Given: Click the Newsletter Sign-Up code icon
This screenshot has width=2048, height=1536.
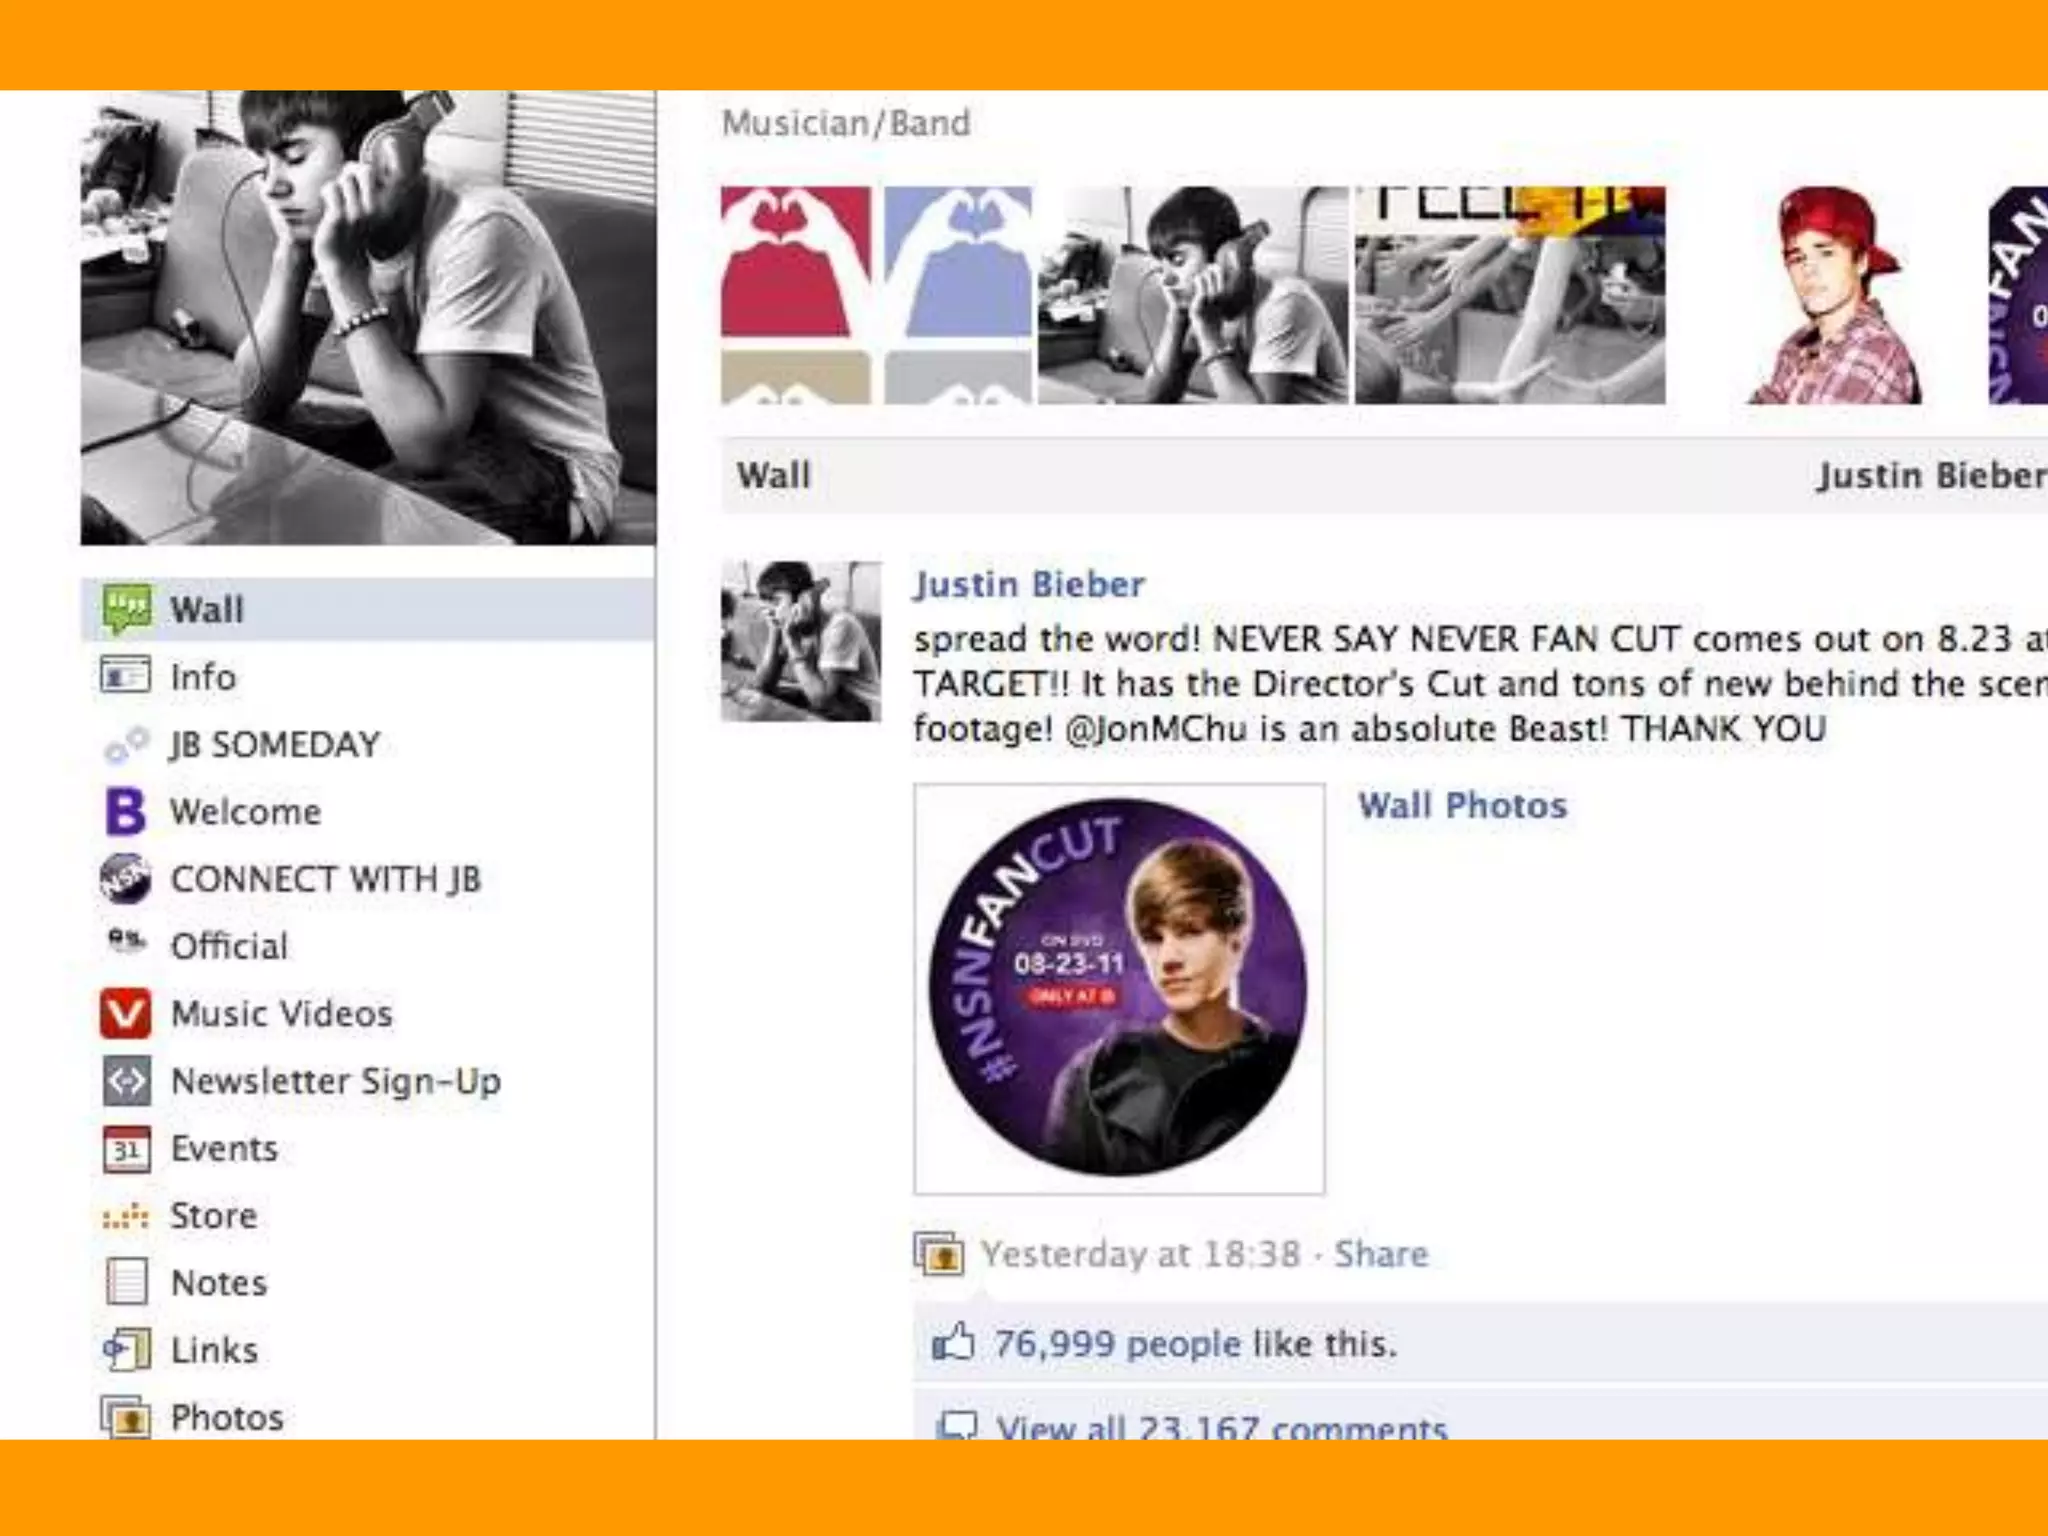Looking at the screenshot, I should [x=126, y=1081].
